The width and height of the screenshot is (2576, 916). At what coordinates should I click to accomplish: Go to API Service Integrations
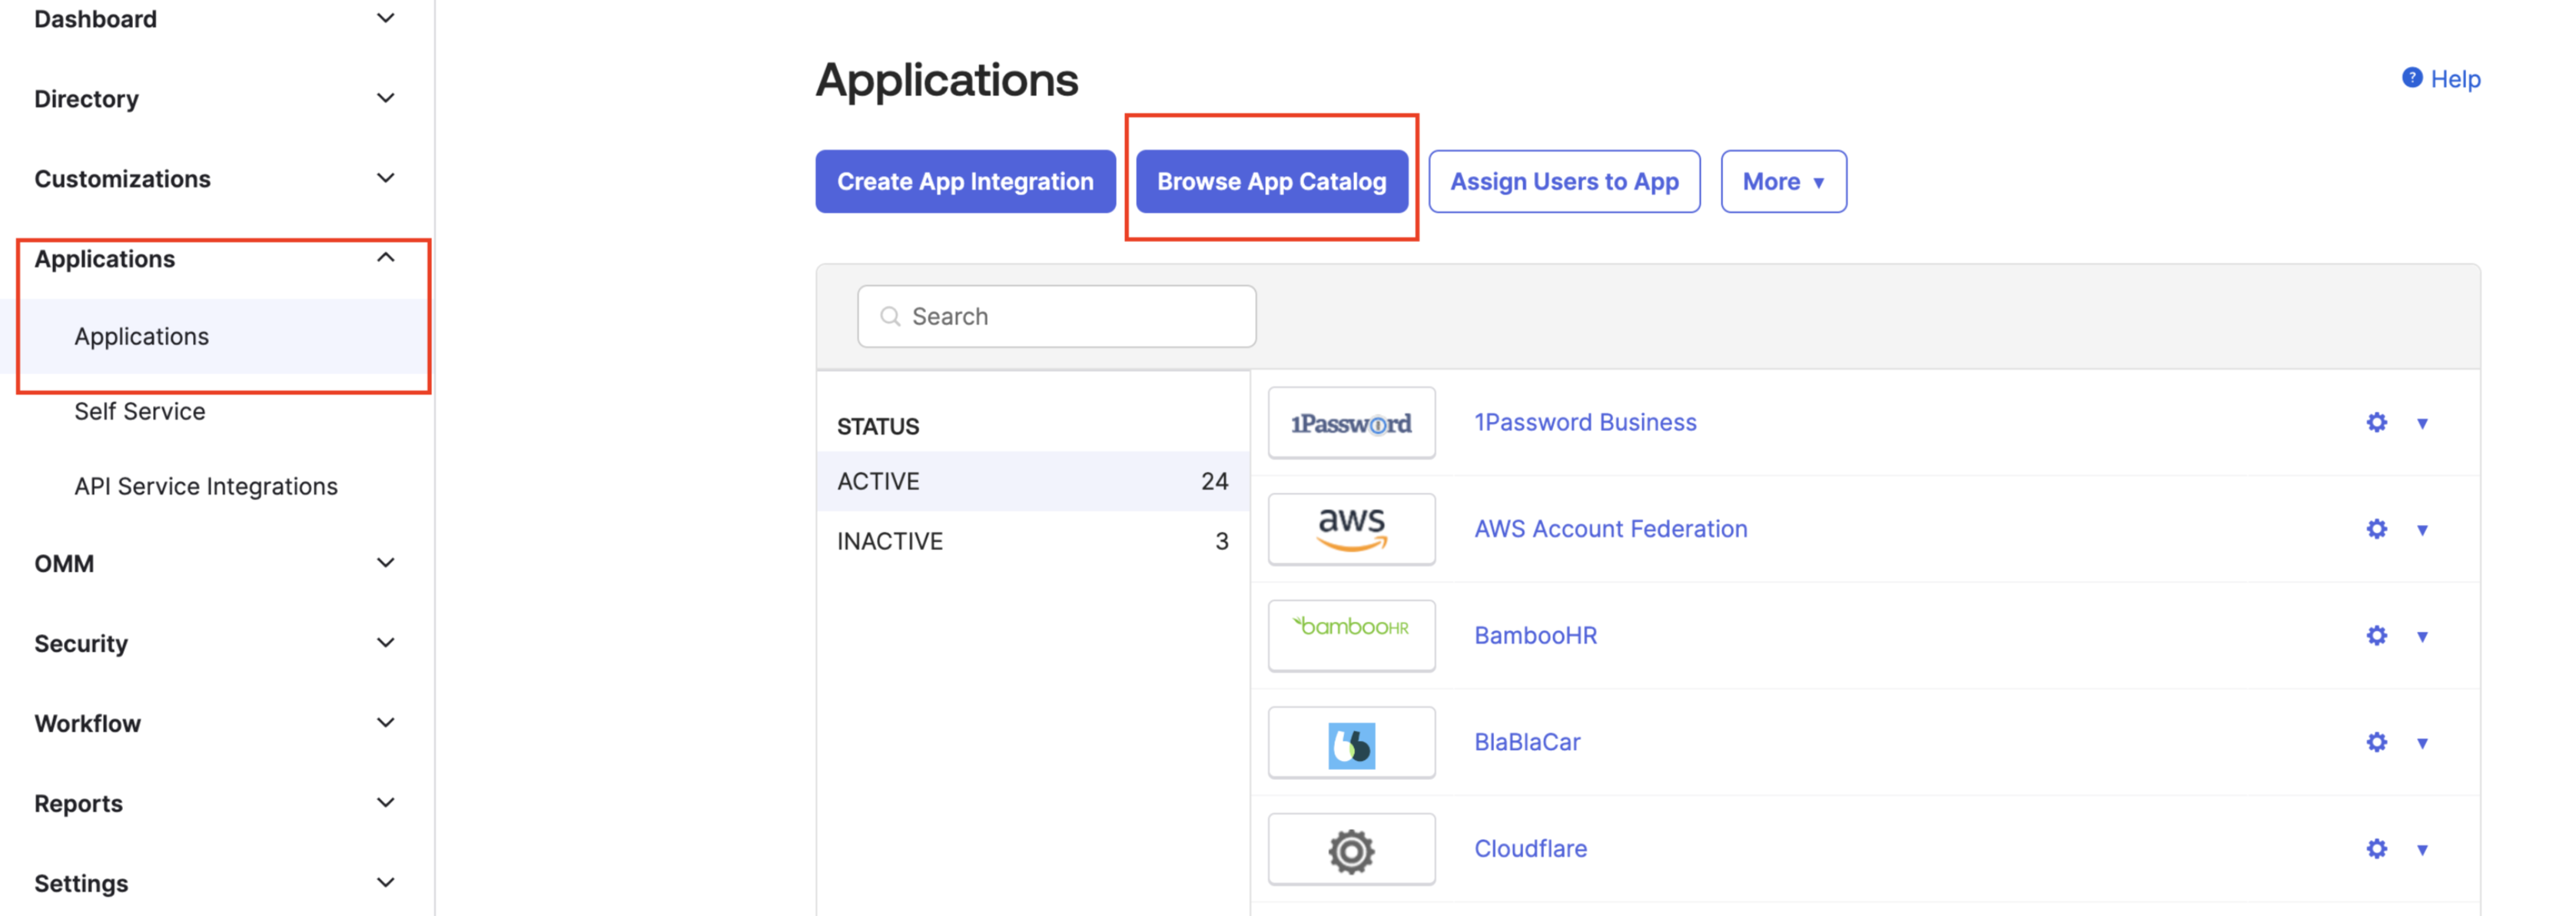(205, 486)
